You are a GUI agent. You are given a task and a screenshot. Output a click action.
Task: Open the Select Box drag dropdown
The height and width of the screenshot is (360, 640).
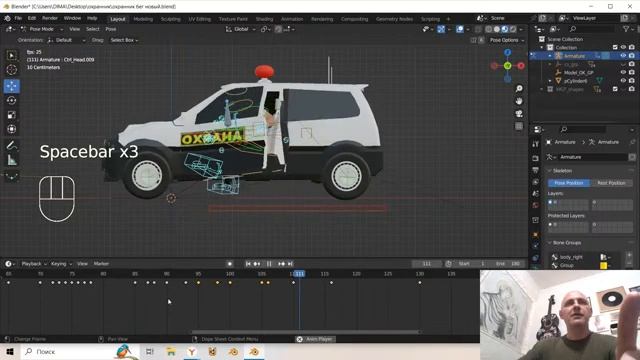coord(124,40)
